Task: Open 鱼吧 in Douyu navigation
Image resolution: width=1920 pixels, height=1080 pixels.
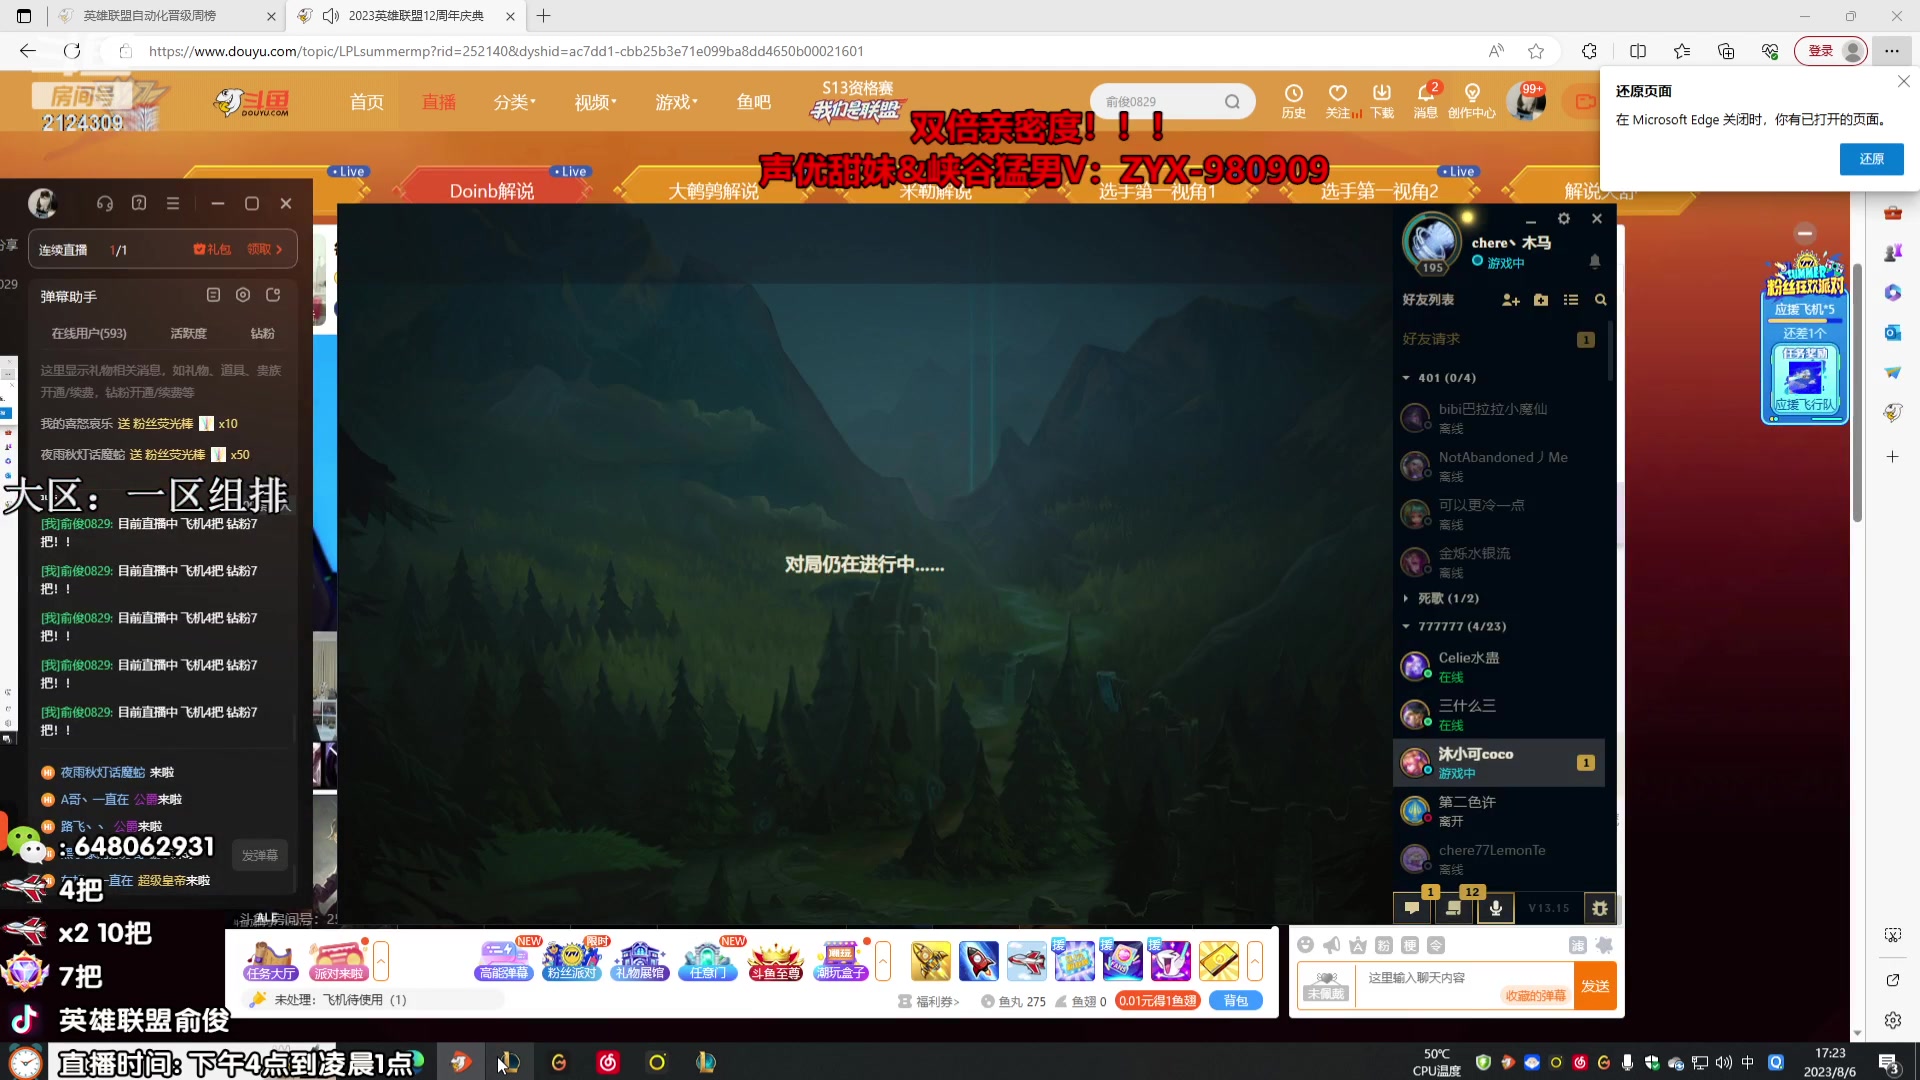Action: pyautogui.click(x=753, y=102)
